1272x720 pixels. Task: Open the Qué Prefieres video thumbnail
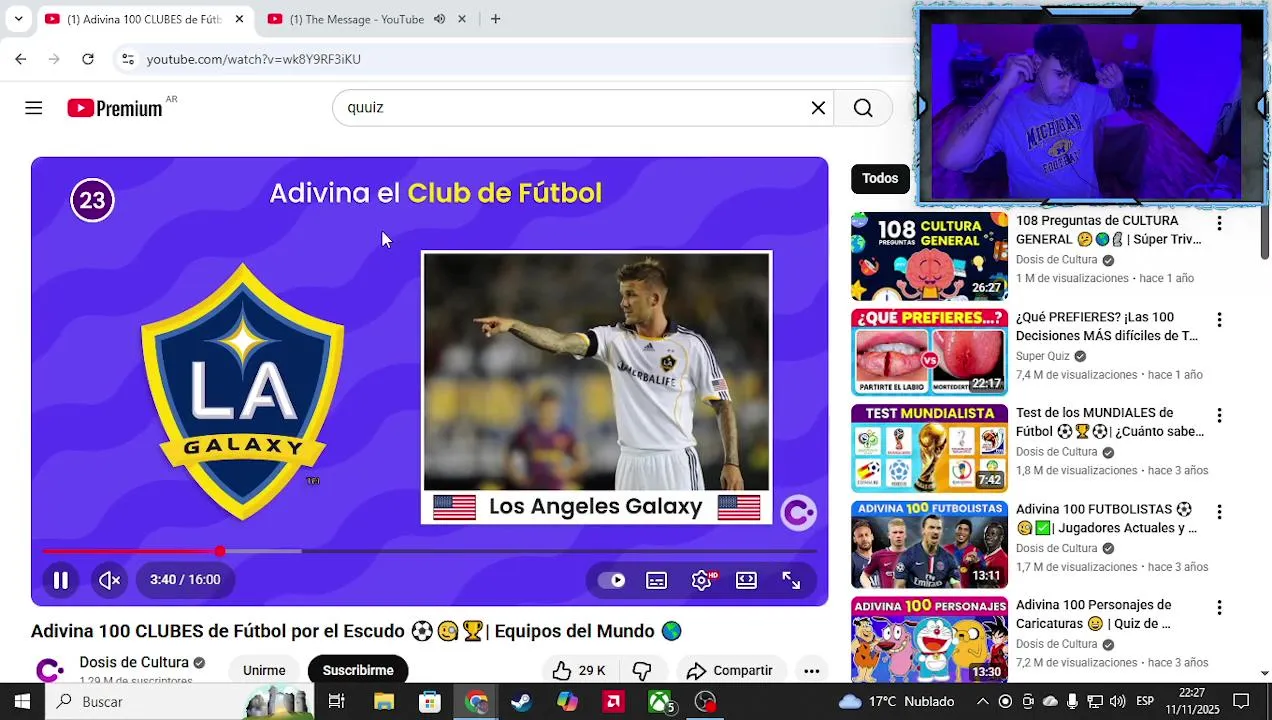929,352
